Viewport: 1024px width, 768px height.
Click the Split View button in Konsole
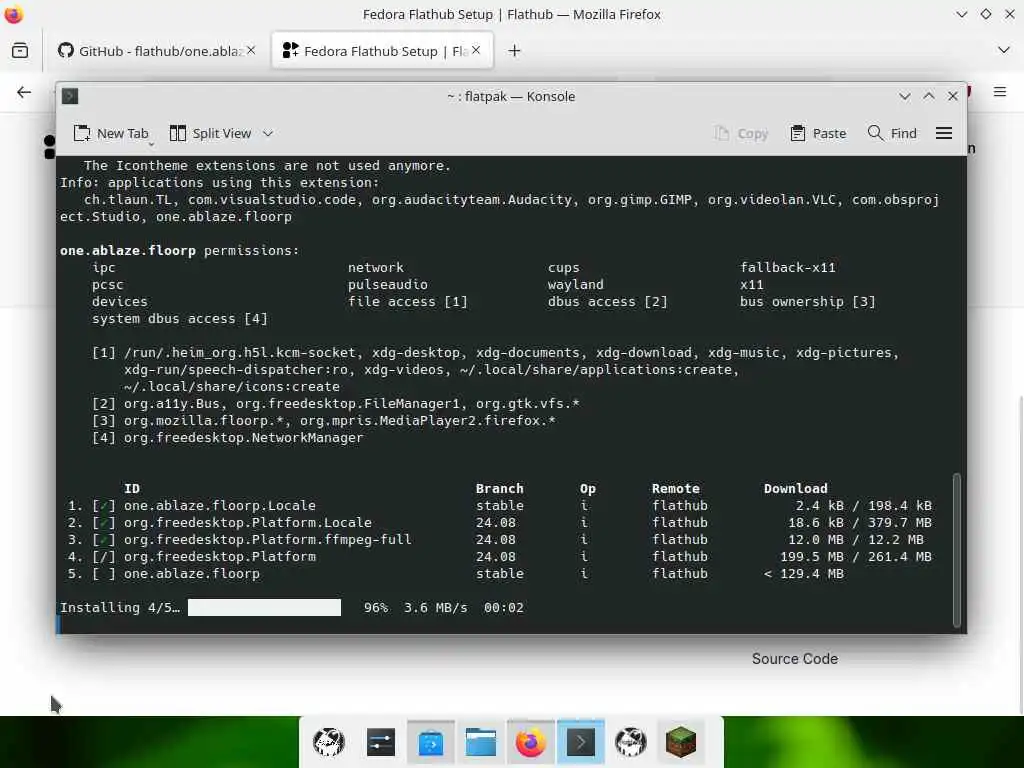coord(210,133)
